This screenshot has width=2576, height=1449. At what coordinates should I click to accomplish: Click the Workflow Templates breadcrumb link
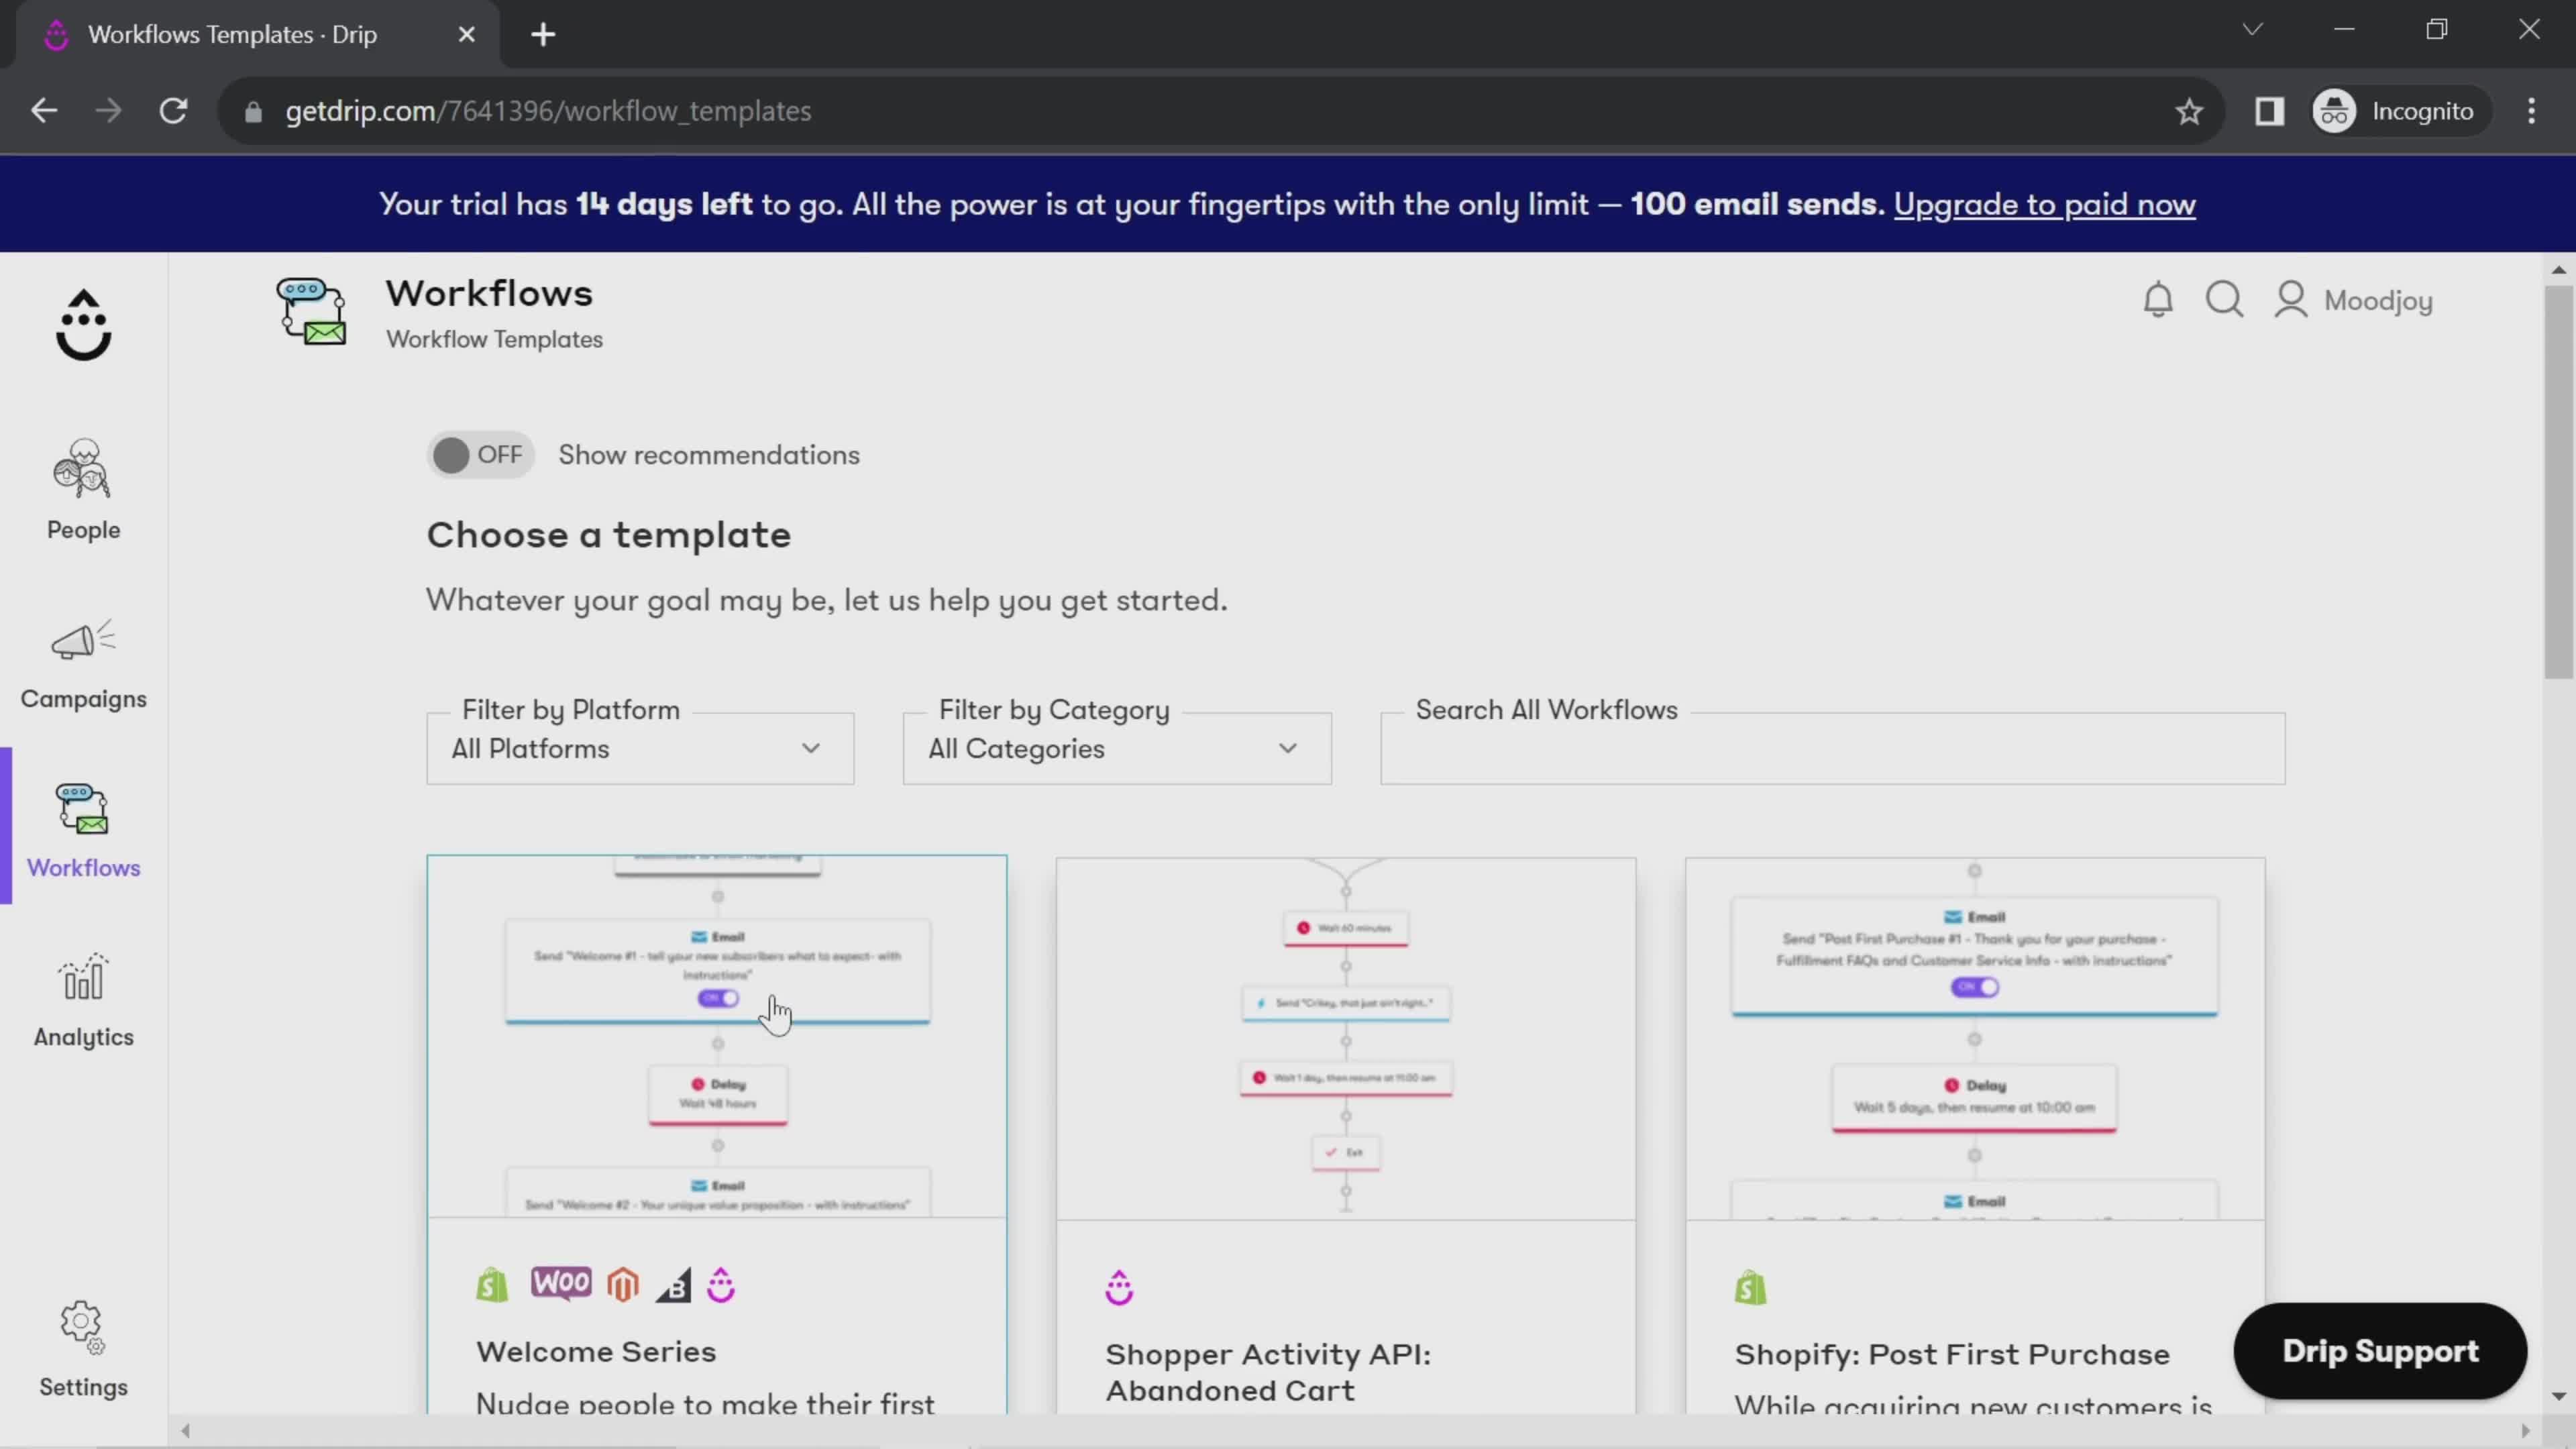click(495, 339)
